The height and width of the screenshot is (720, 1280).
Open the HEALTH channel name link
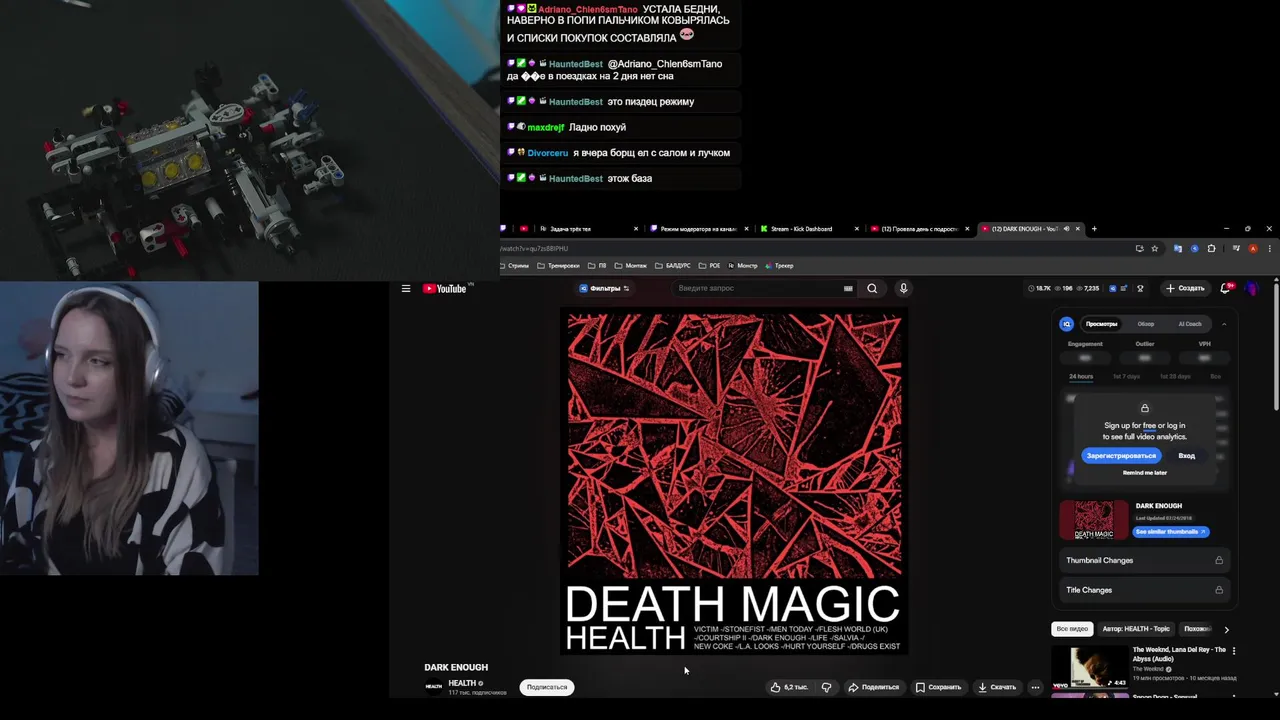(x=461, y=683)
